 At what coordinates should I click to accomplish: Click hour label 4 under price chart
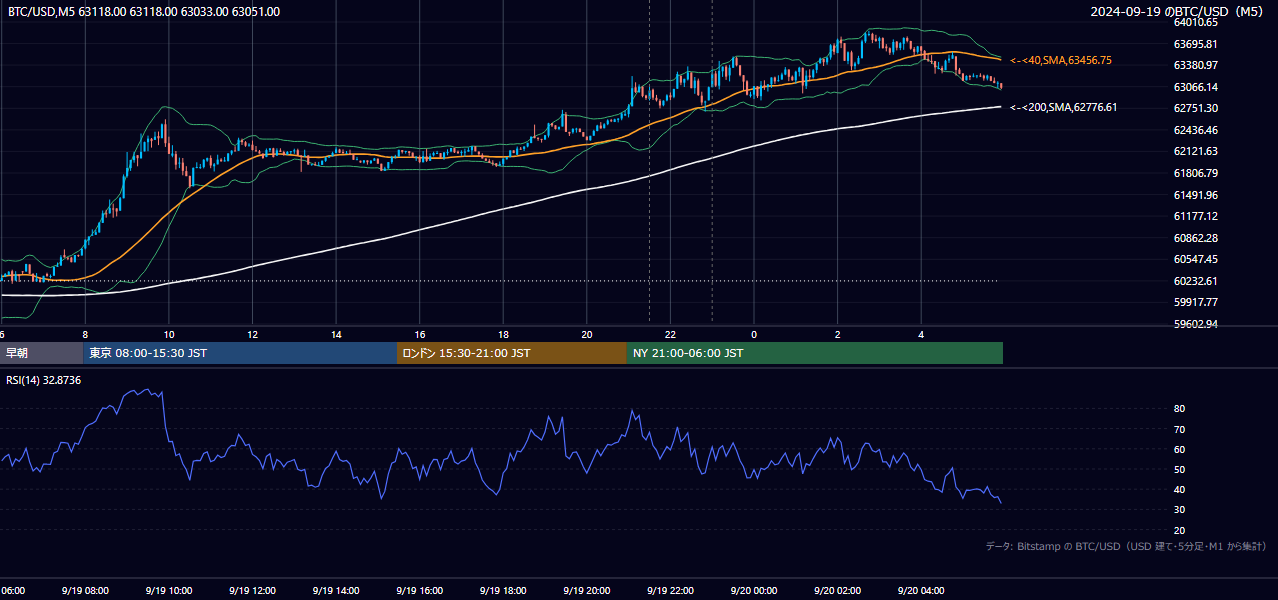pos(922,335)
